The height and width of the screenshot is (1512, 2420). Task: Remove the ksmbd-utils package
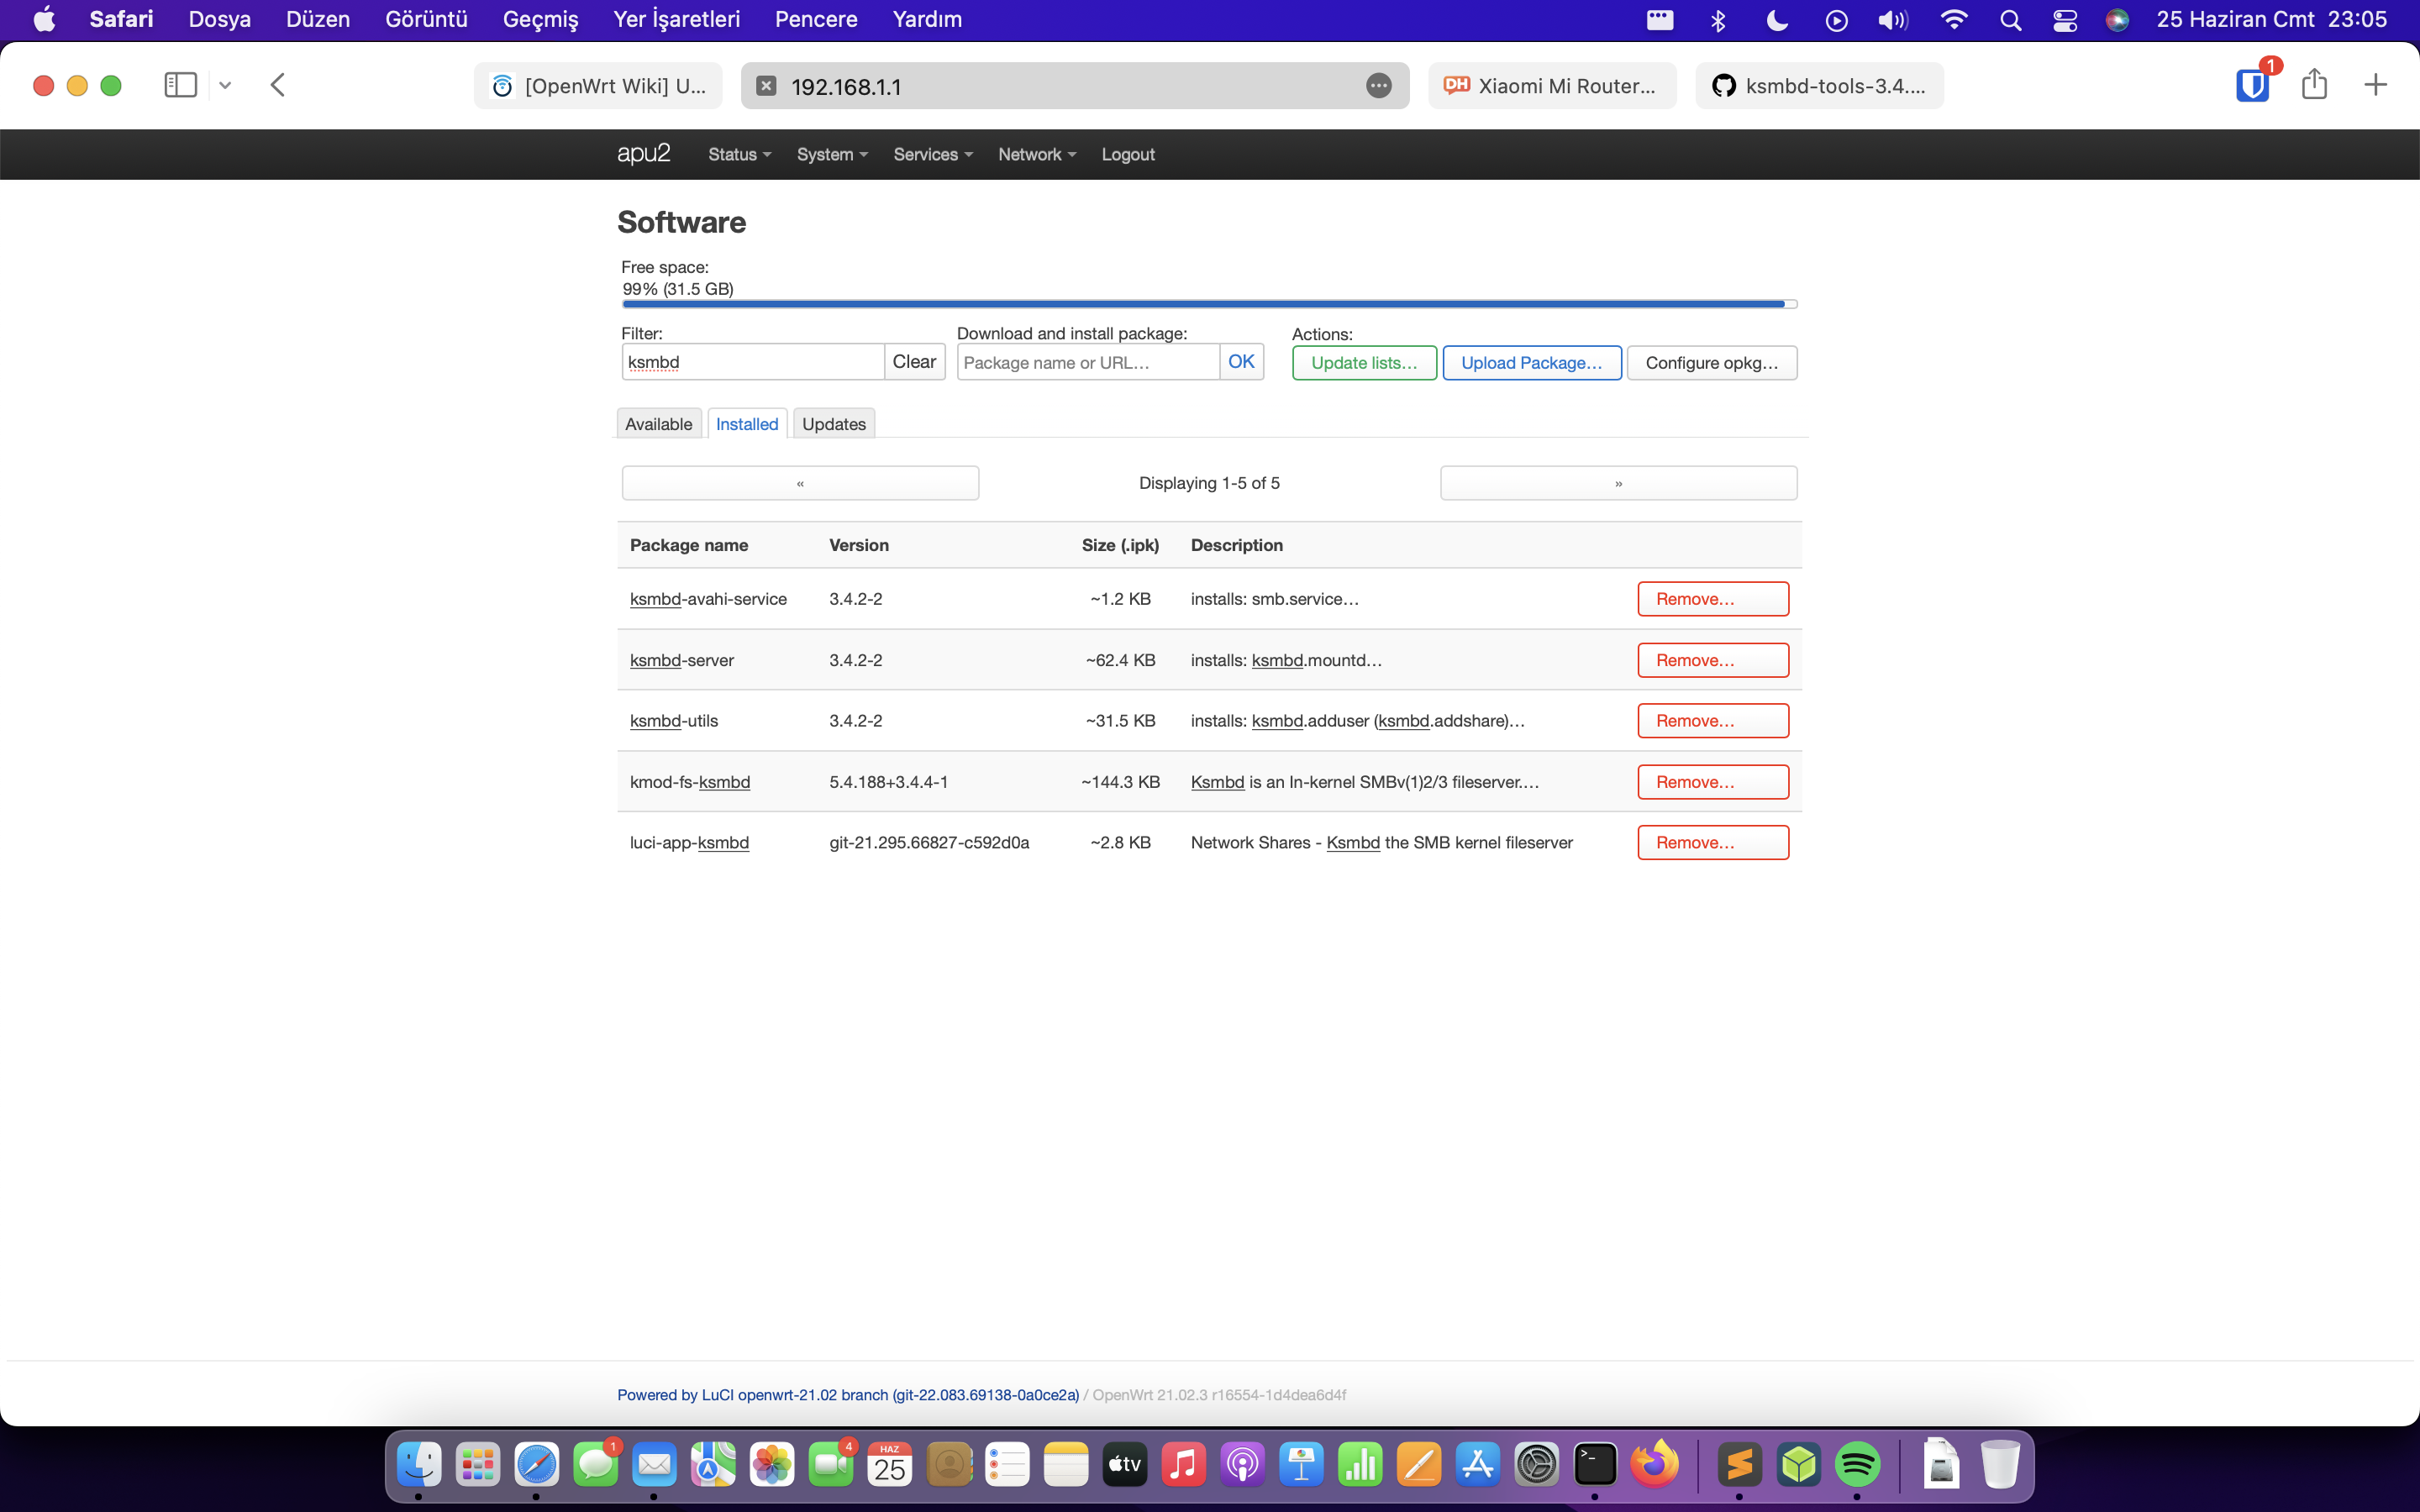pos(1713,721)
